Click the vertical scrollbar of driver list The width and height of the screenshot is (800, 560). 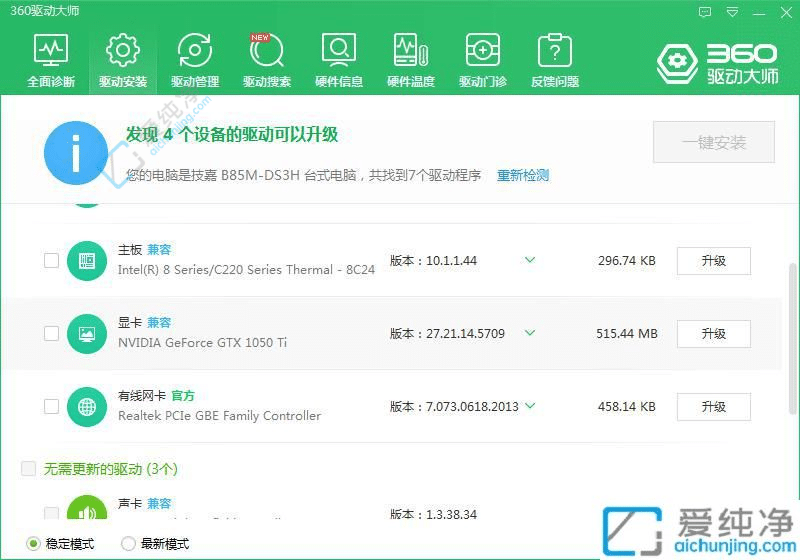coord(792,339)
